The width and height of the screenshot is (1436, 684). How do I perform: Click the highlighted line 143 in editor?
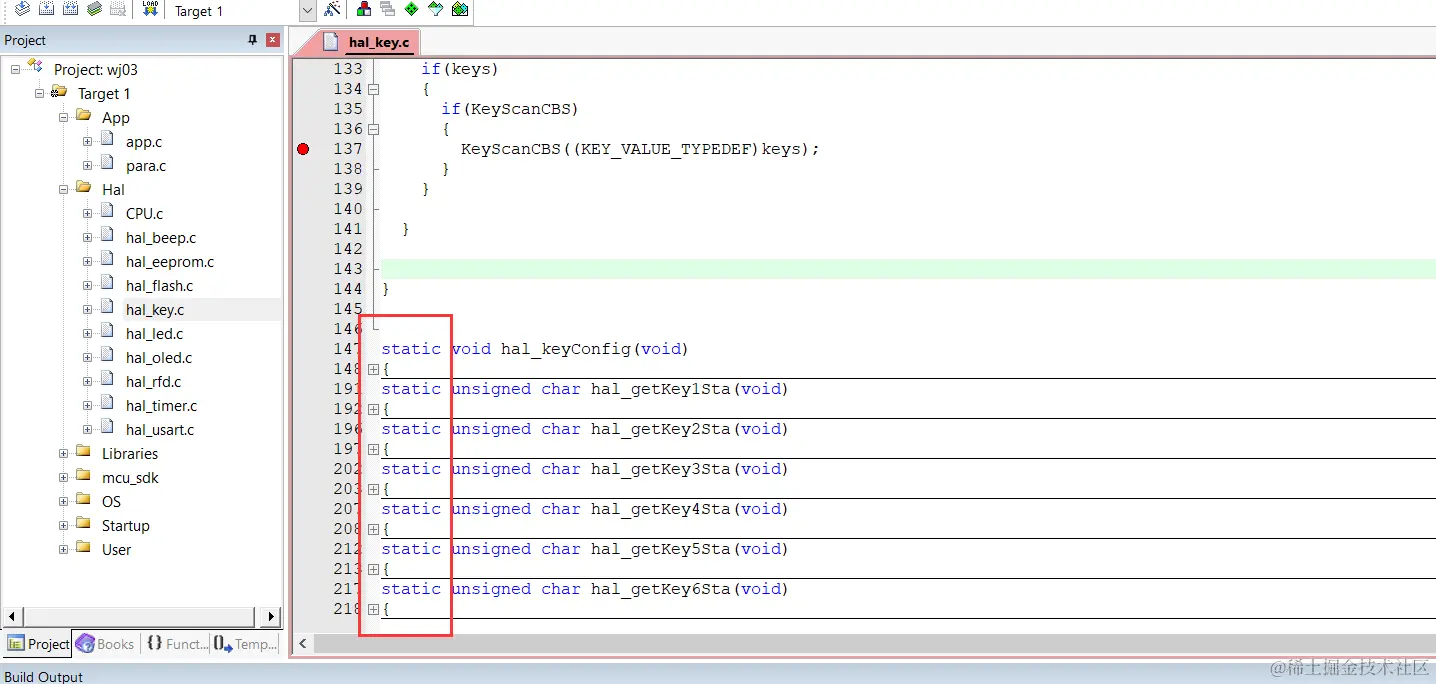pyautogui.click(x=908, y=269)
